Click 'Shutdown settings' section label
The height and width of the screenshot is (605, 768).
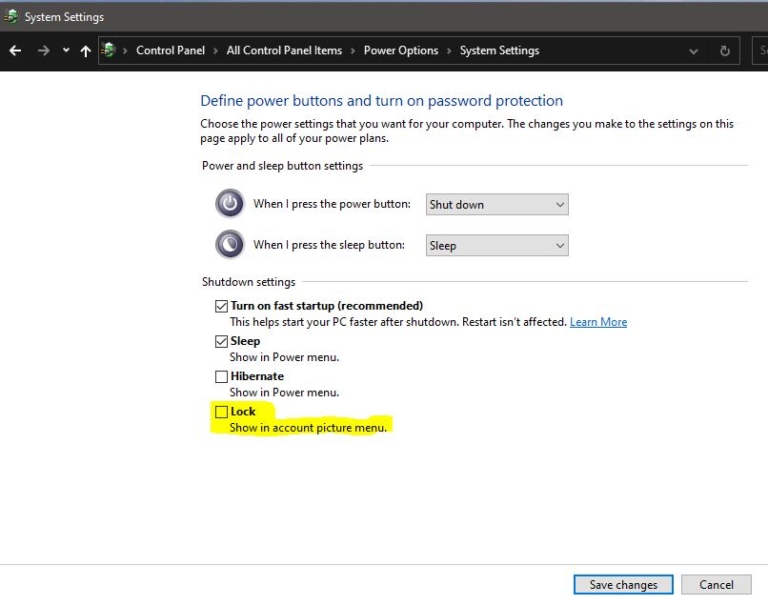(248, 282)
